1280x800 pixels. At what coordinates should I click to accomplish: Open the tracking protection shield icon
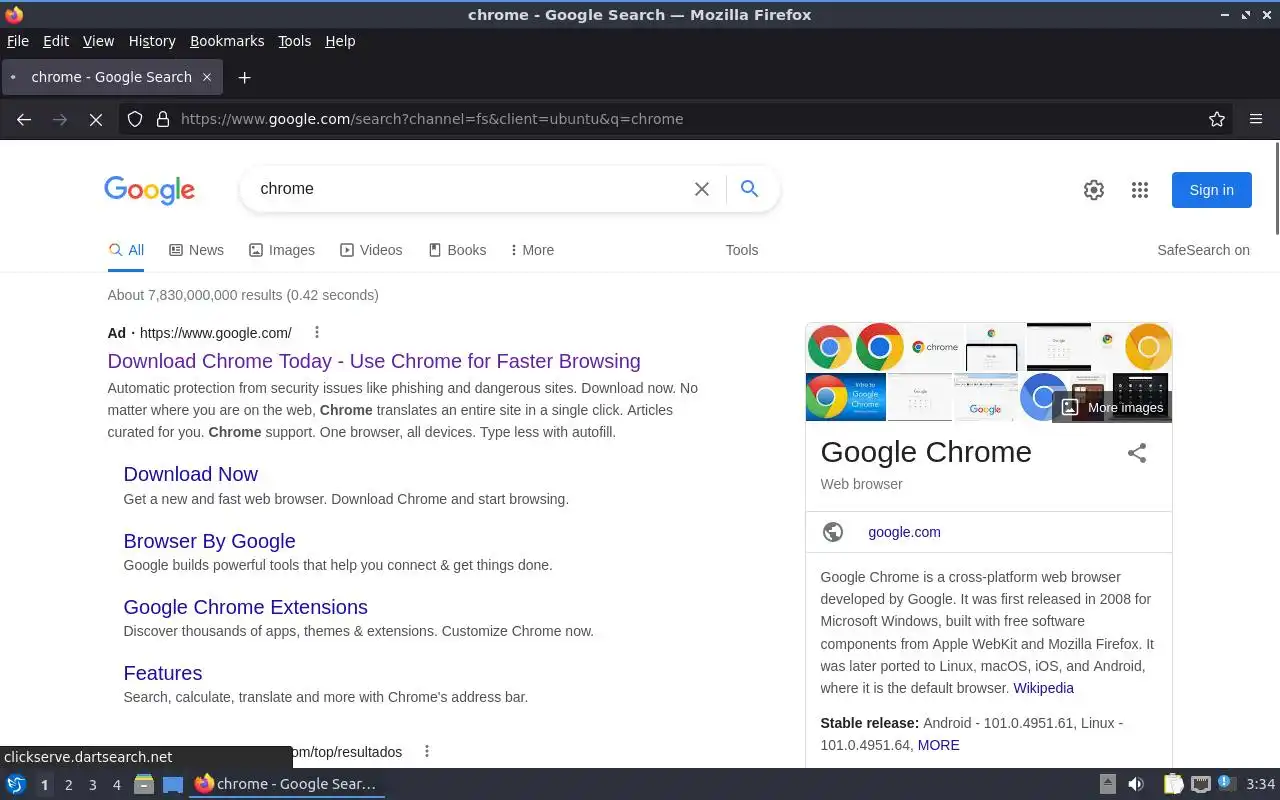point(135,119)
